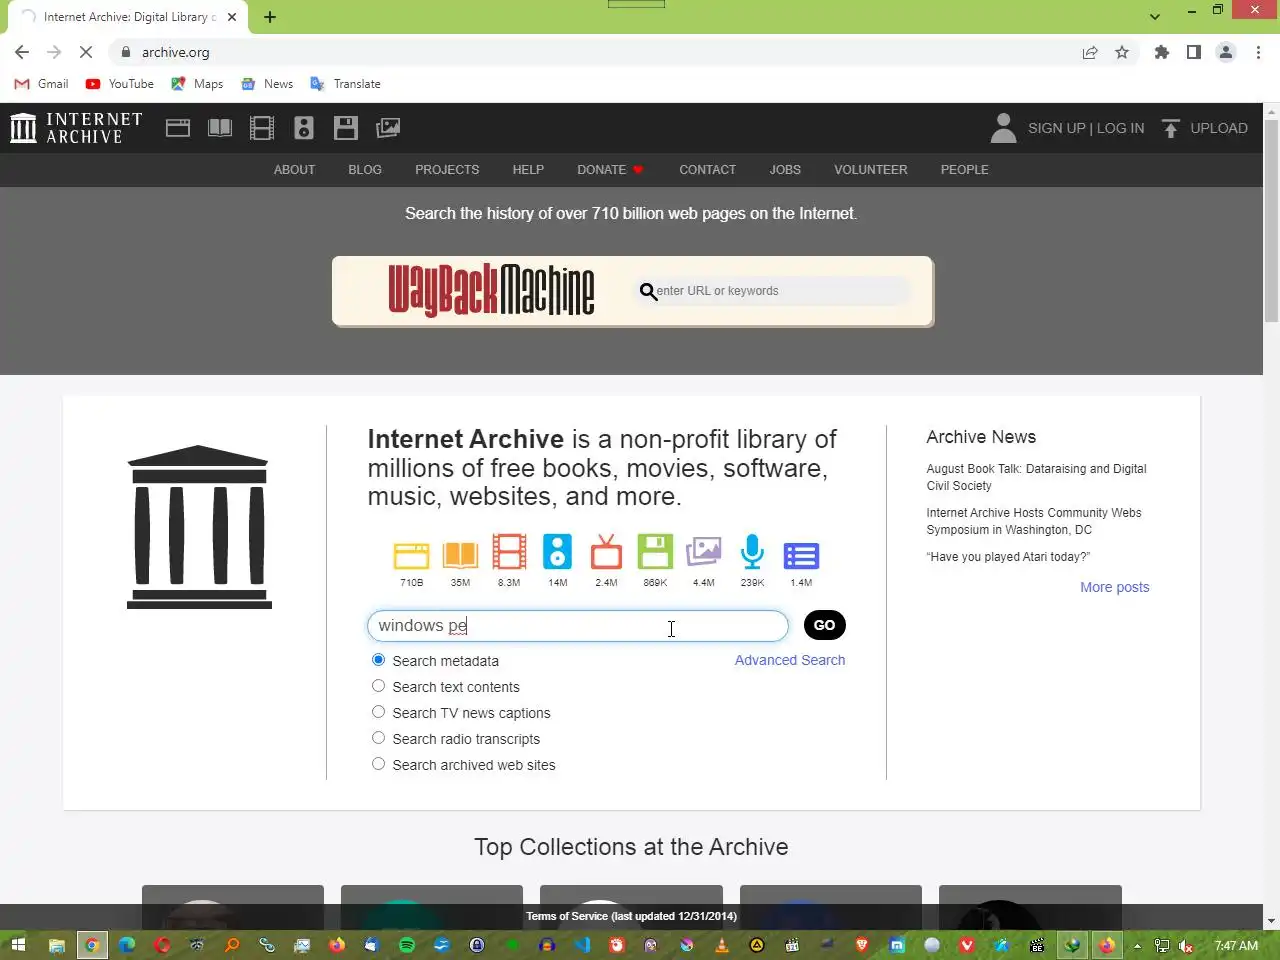This screenshot has width=1280, height=960.
Task: Open the Chrome profile avatar icon
Action: coord(1226,52)
